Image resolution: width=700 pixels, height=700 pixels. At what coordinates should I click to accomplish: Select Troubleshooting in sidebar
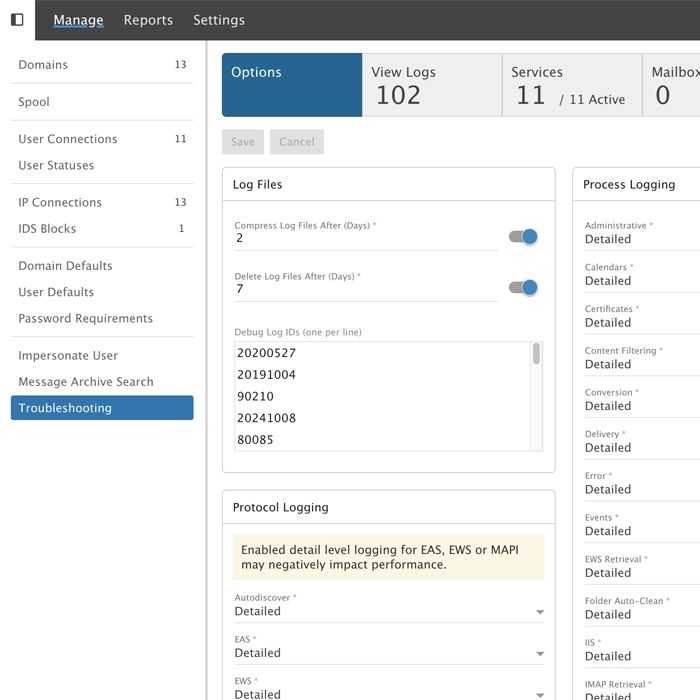(x=102, y=408)
